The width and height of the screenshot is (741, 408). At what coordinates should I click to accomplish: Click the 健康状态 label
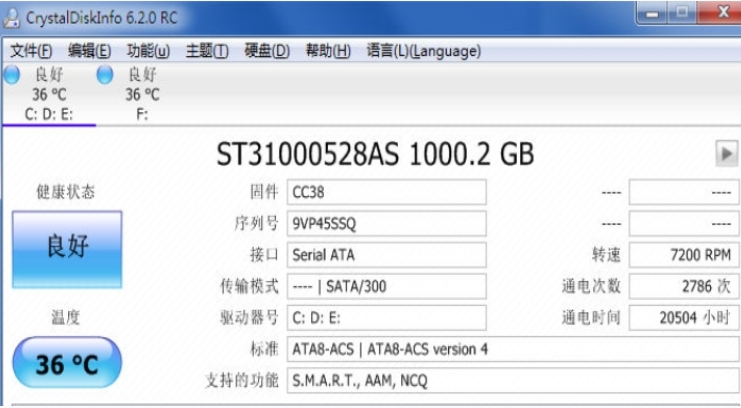click(66, 192)
